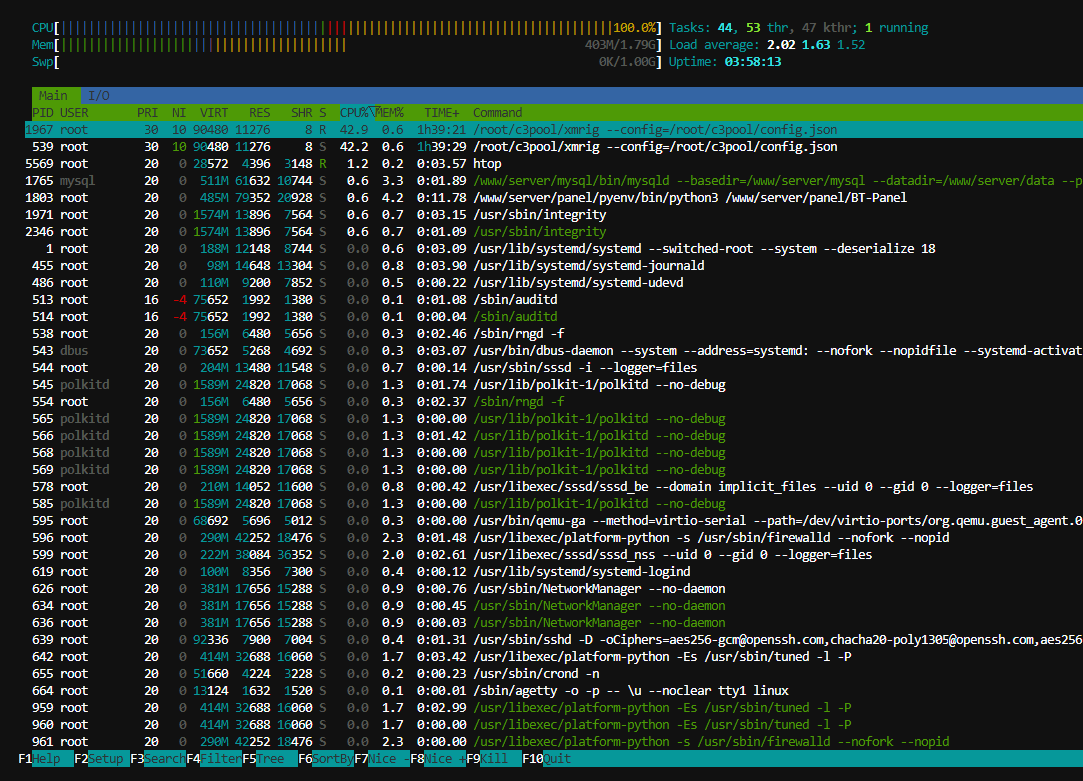Select the tuned row with PID 642
The height and width of the screenshot is (781, 1083).
(554, 656)
